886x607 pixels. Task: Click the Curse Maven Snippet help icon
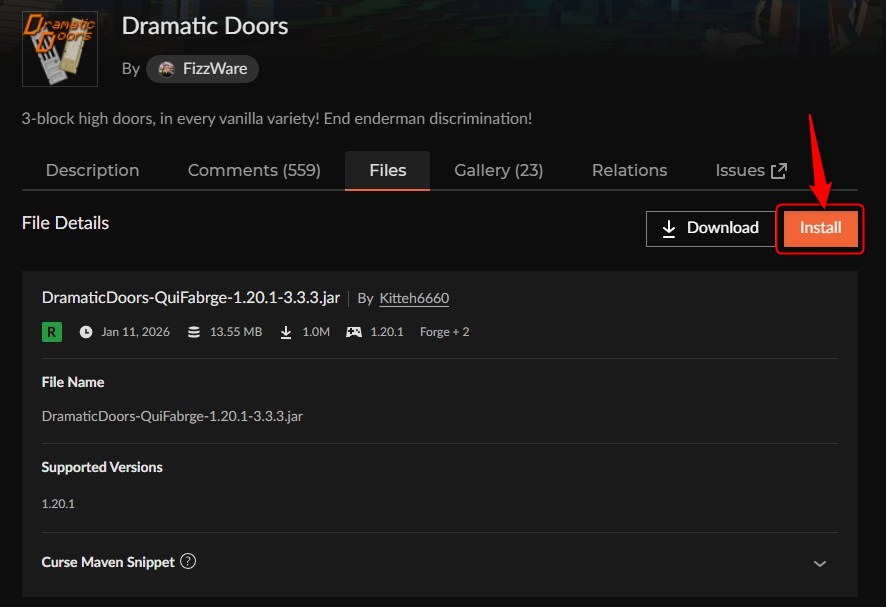click(188, 561)
